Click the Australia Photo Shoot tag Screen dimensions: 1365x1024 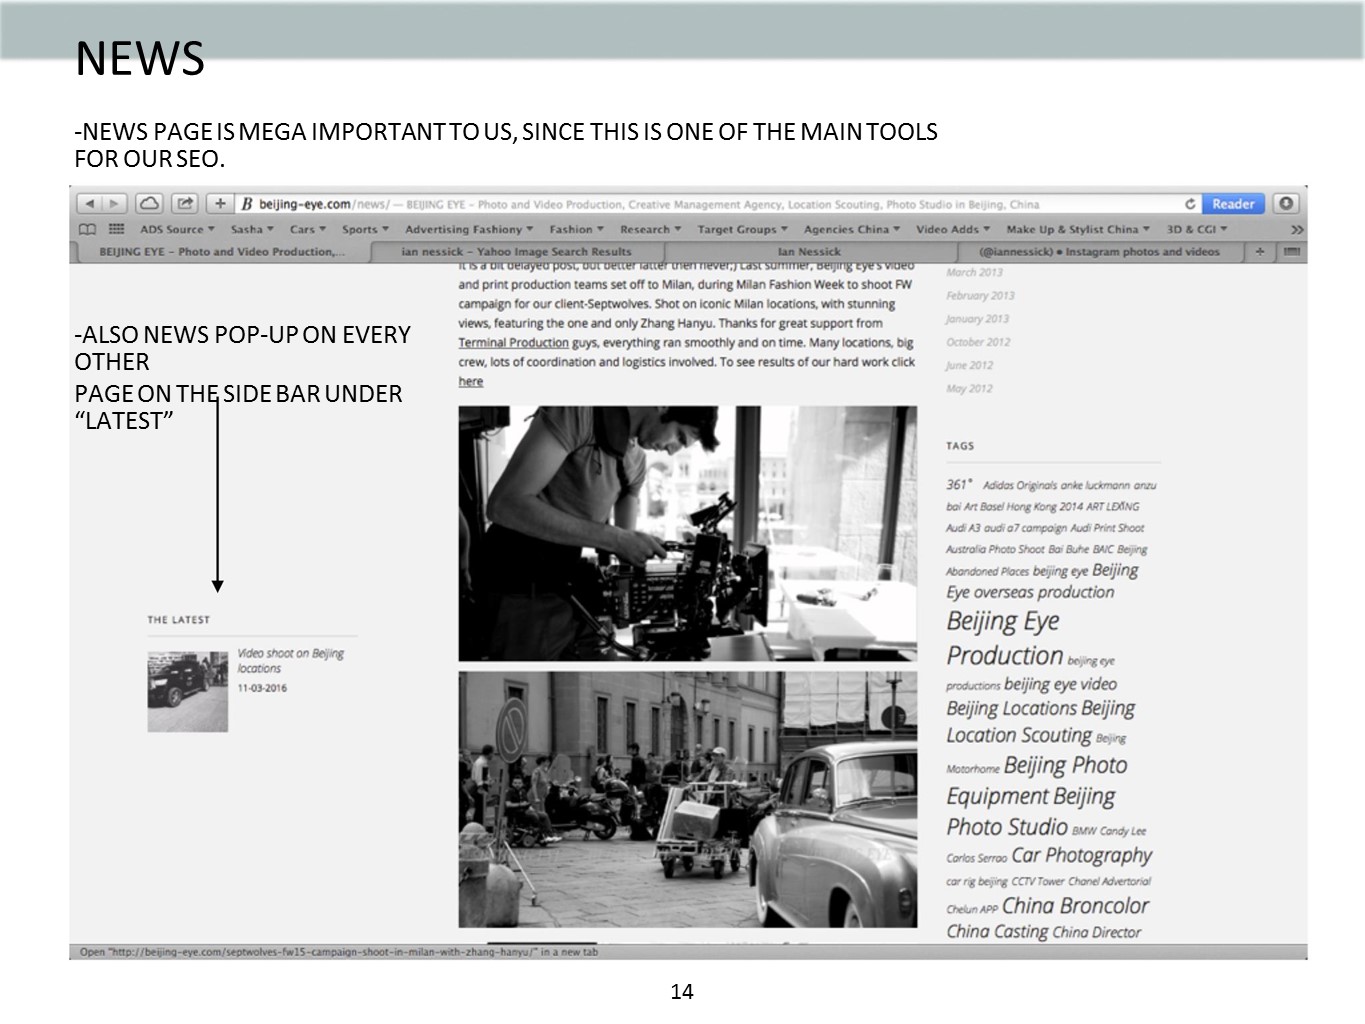pos(995,549)
